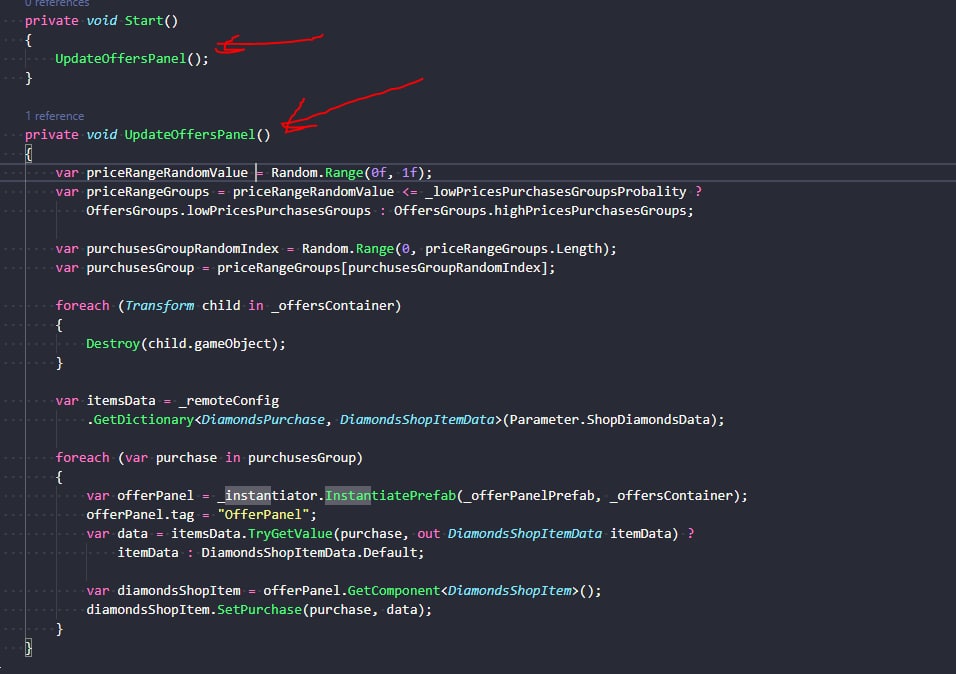Click gameObject in child.gameObject
The height and width of the screenshot is (674, 956).
point(233,344)
